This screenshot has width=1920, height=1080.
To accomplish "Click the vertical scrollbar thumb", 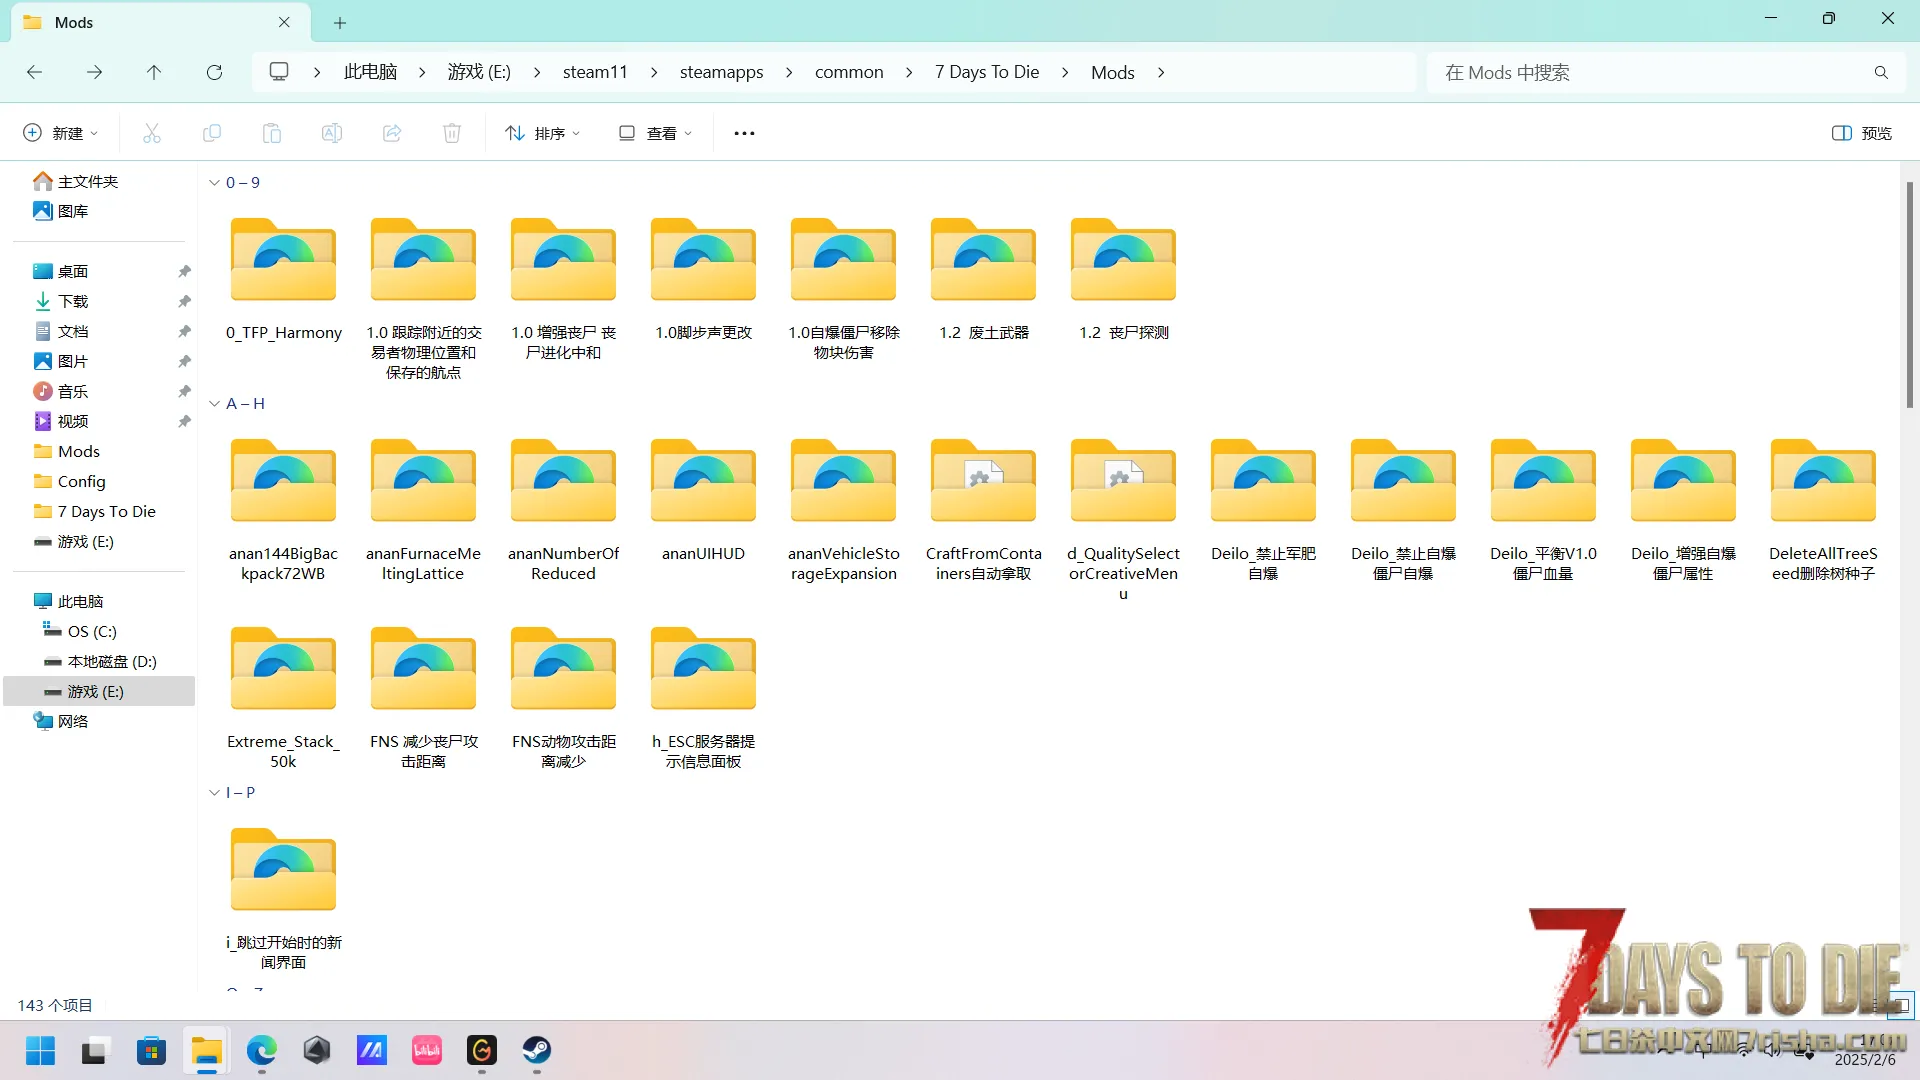I will point(1909,295).
